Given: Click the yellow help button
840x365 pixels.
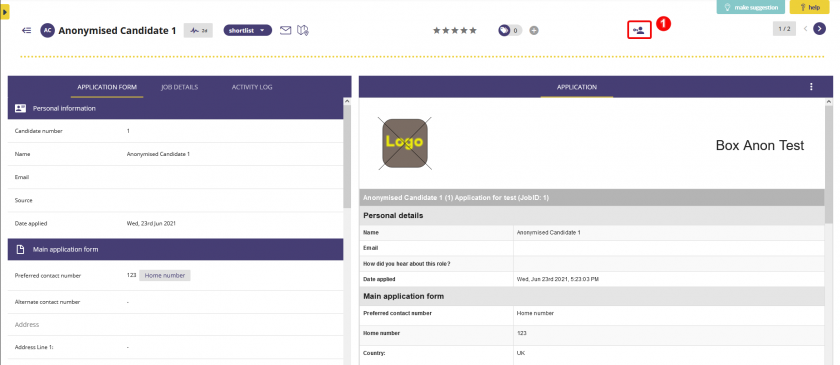Looking at the screenshot, I should 809,8.
